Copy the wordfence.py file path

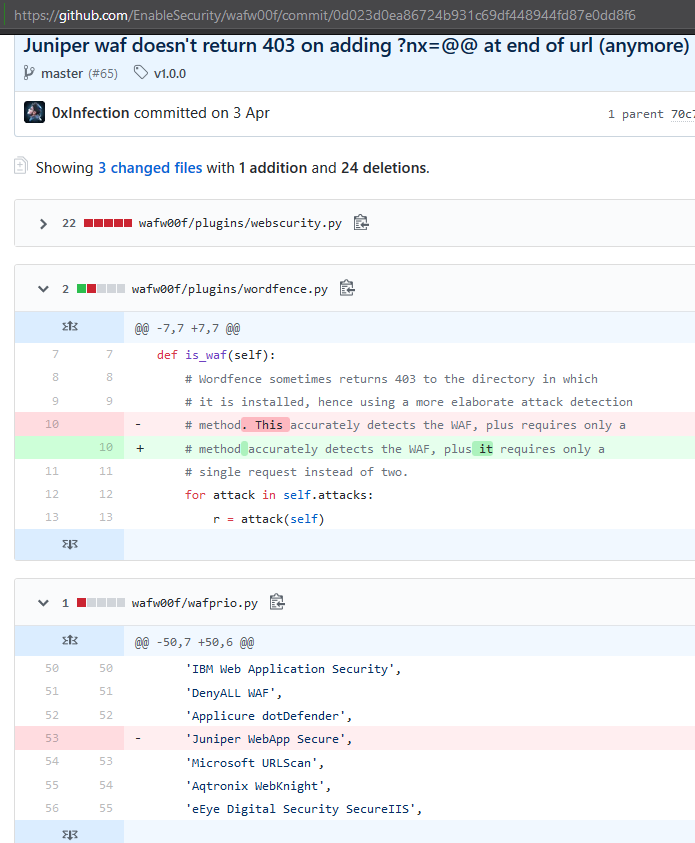(x=347, y=289)
